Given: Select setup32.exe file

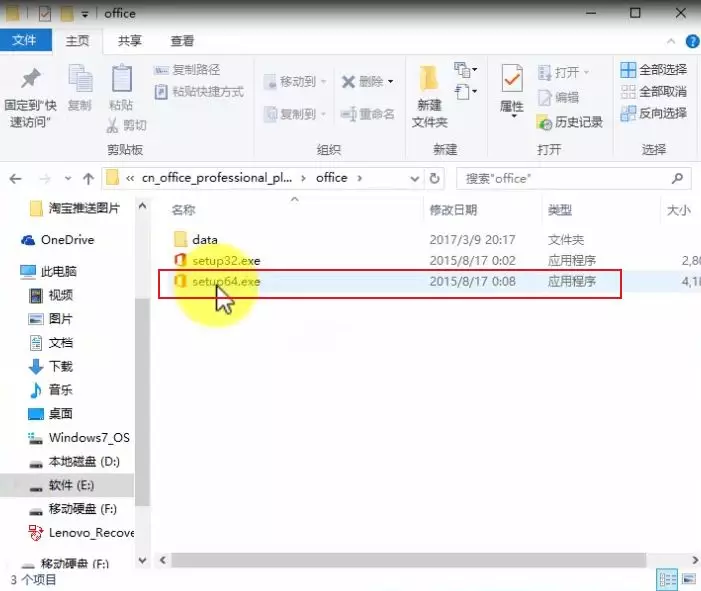Looking at the screenshot, I should (x=226, y=261).
